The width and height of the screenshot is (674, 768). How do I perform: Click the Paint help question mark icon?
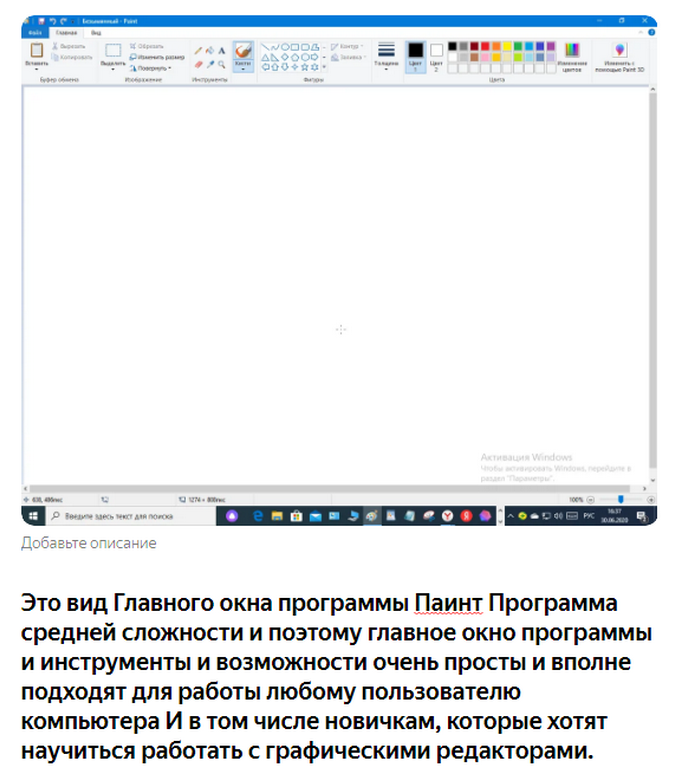[651, 32]
